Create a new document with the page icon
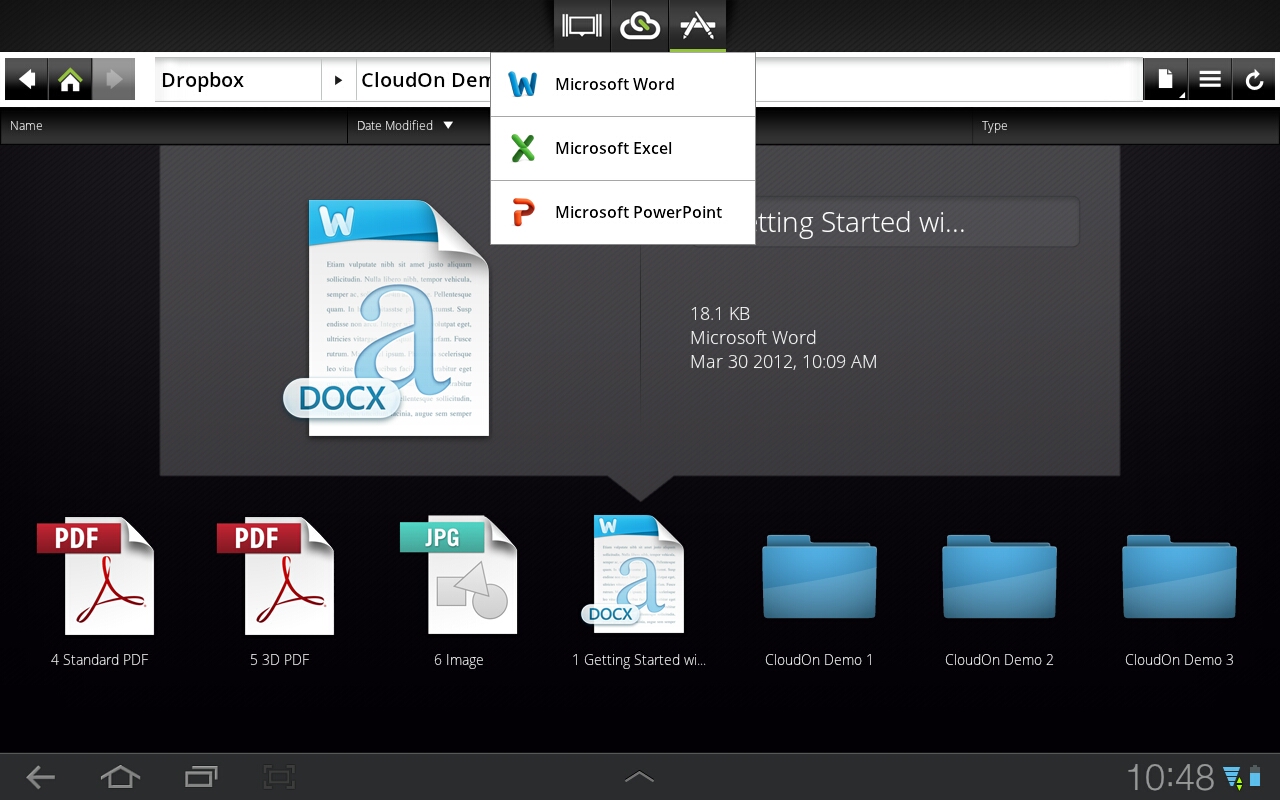This screenshot has width=1280, height=800. tap(1166, 80)
